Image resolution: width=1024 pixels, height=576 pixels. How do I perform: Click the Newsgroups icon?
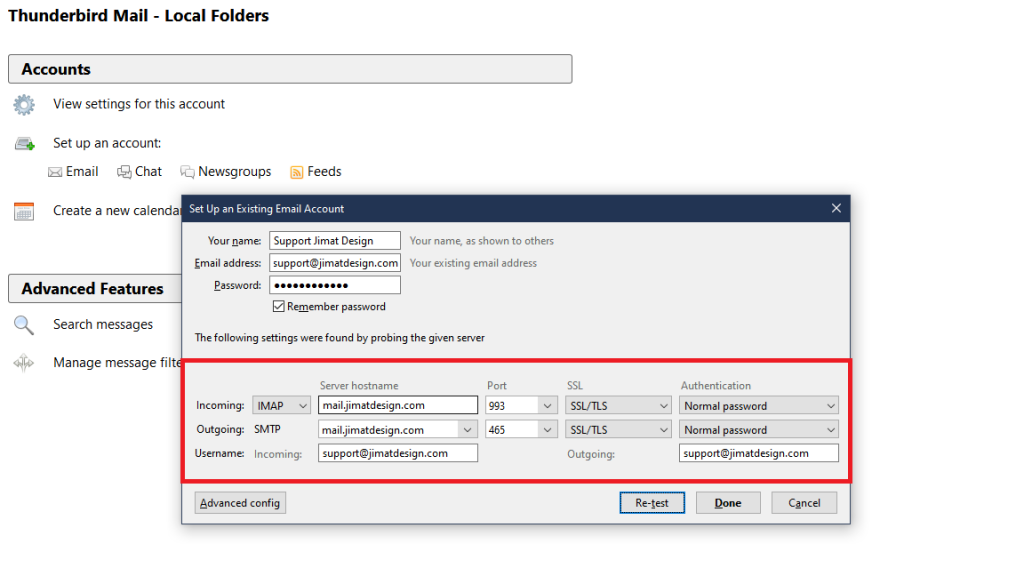187,172
